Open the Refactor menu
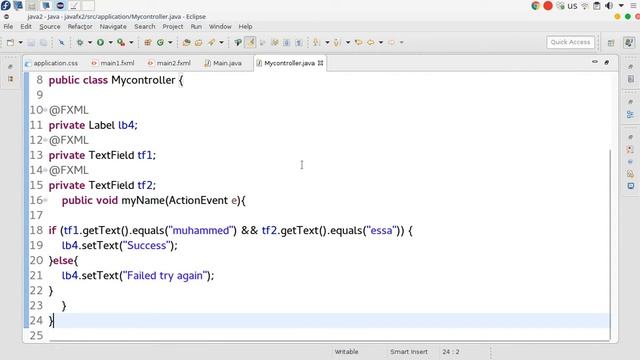640x360 pixels. pyautogui.click(x=80, y=27)
